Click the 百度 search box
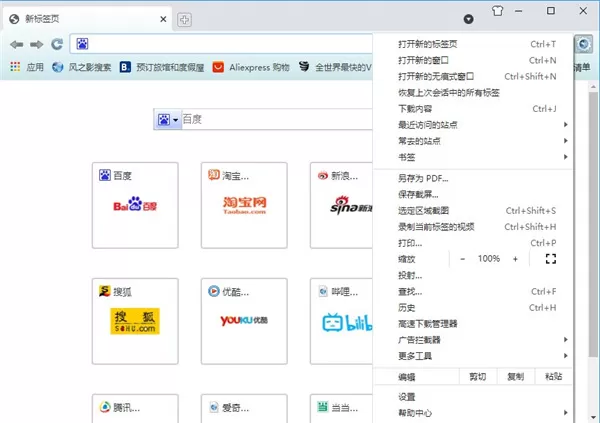Image resolution: width=600 pixels, height=423 pixels. coord(277,119)
